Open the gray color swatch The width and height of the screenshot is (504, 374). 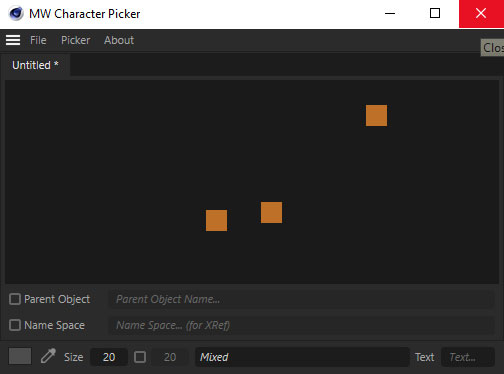tap(20, 356)
